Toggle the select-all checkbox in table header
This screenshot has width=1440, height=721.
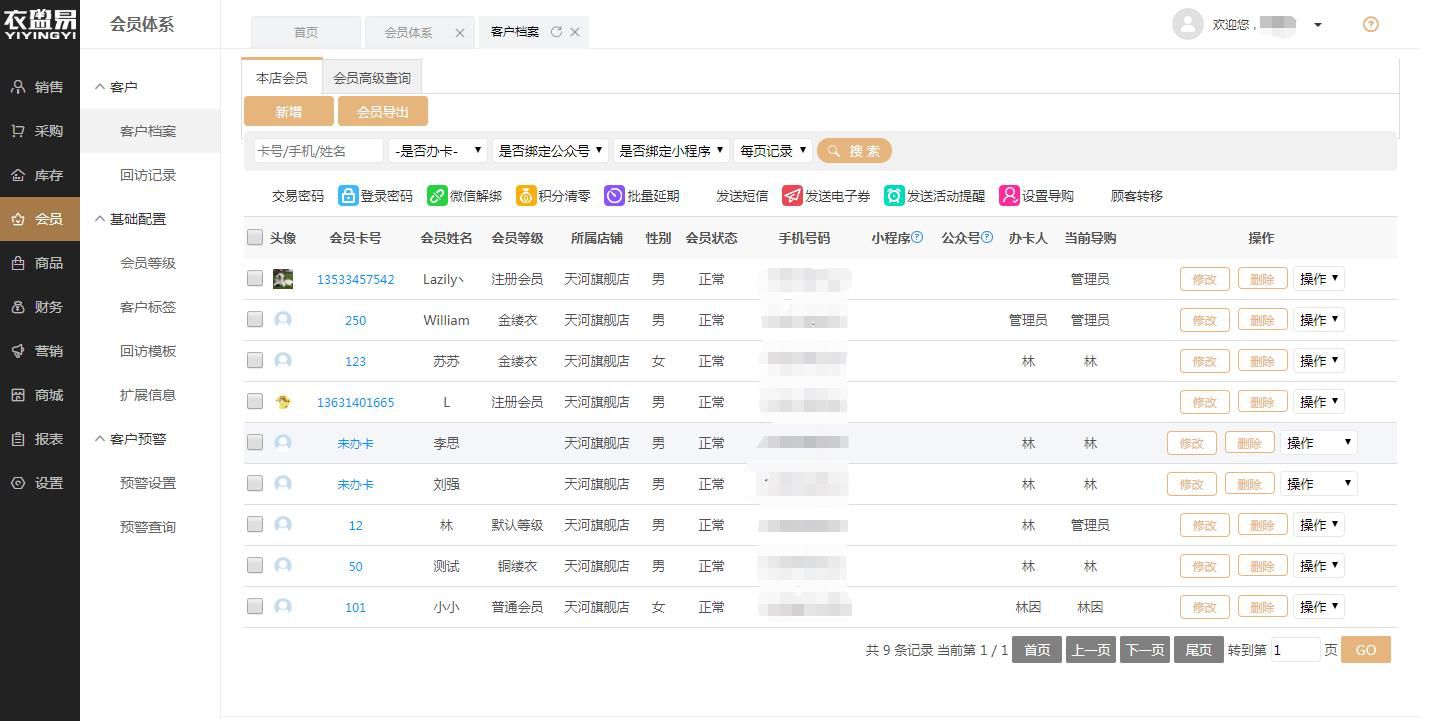pyautogui.click(x=255, y=238)
